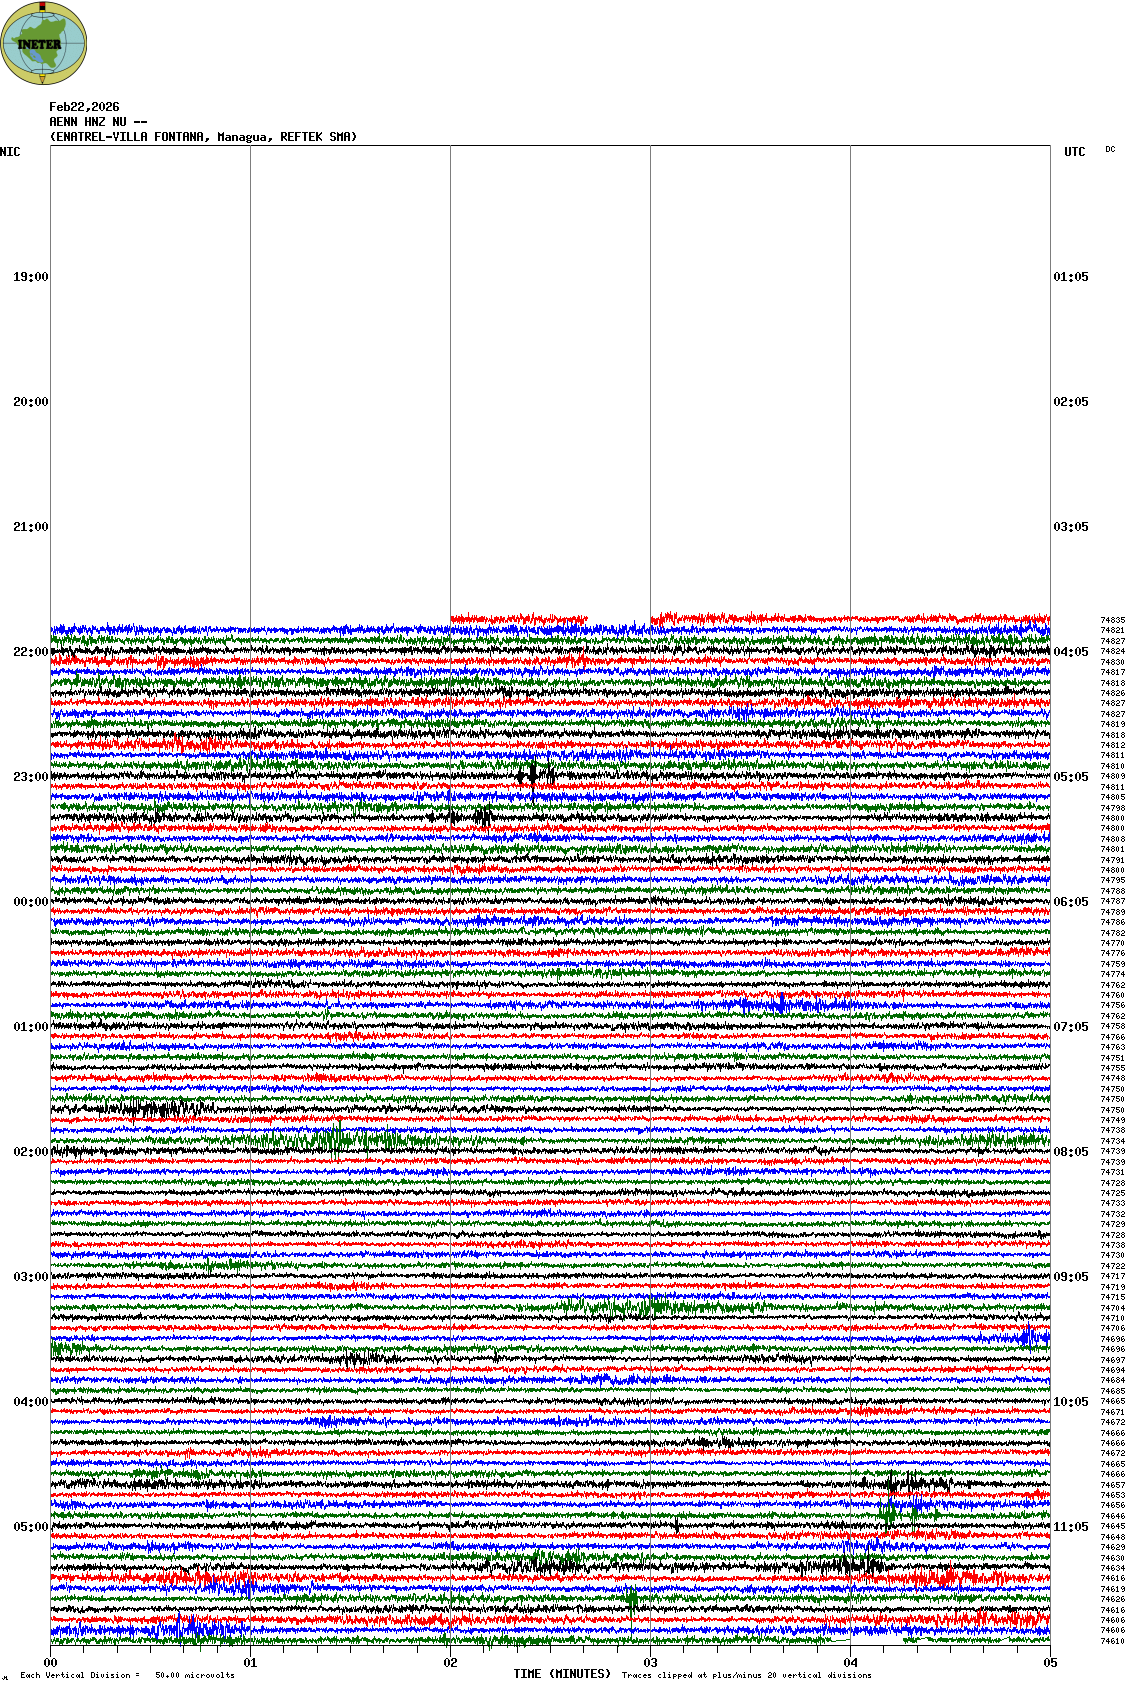Click the ENATREL-VILLA FONTANA station description
This screenshot has width=1130, height=1689.
tap(203, 137)
